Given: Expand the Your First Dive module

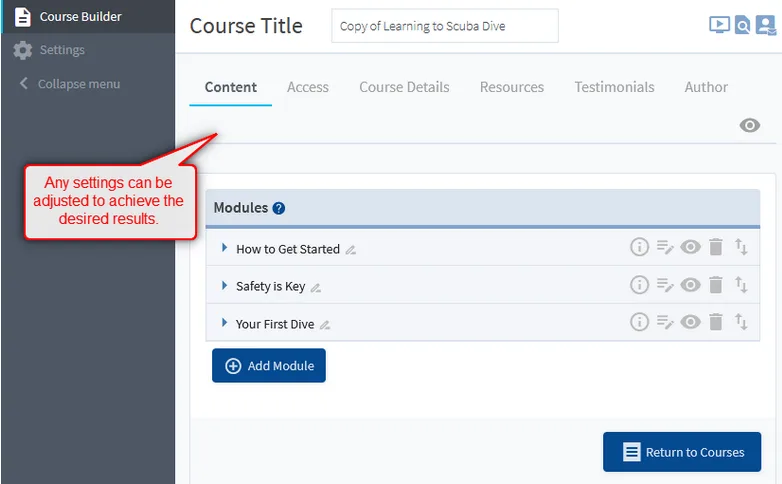Looking at the screenshot, I should click(225, 323).
